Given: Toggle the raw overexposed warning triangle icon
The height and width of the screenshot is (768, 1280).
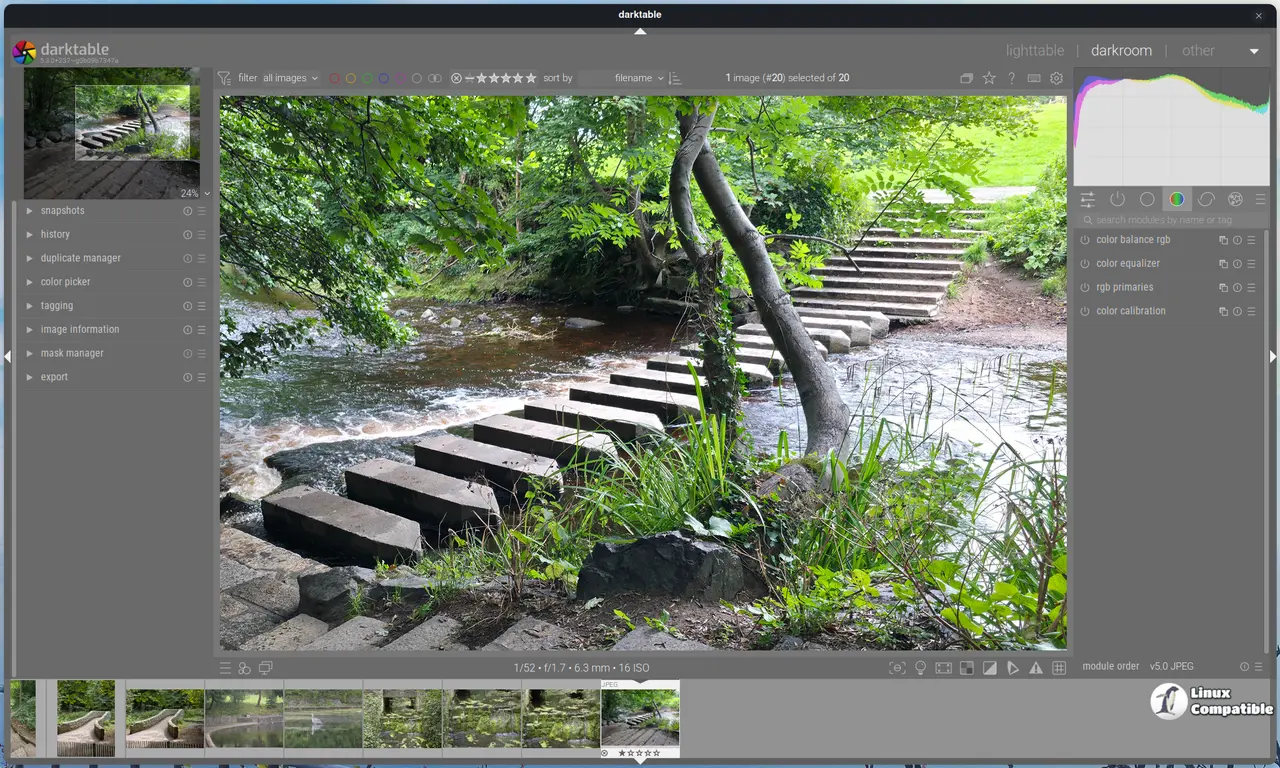Looking at the screenshot, I should (1036, 668).
